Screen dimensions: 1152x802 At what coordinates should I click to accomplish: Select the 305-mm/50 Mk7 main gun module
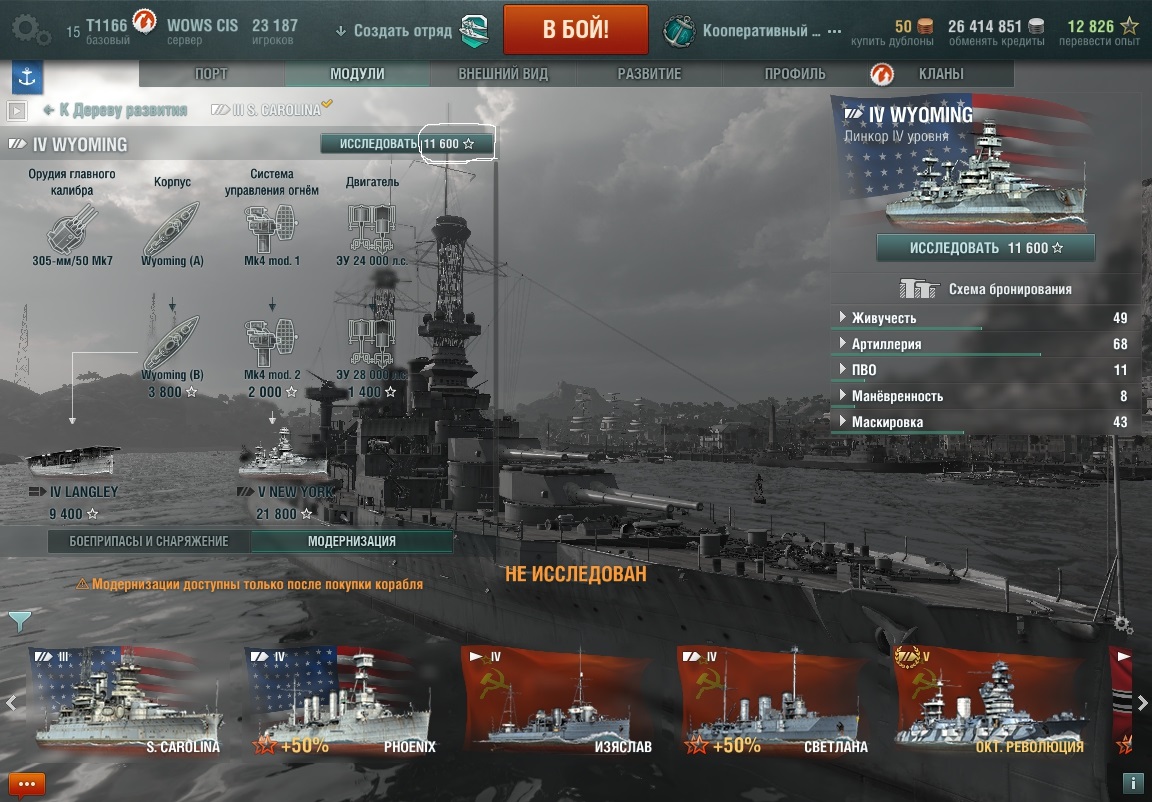[72, 229]
